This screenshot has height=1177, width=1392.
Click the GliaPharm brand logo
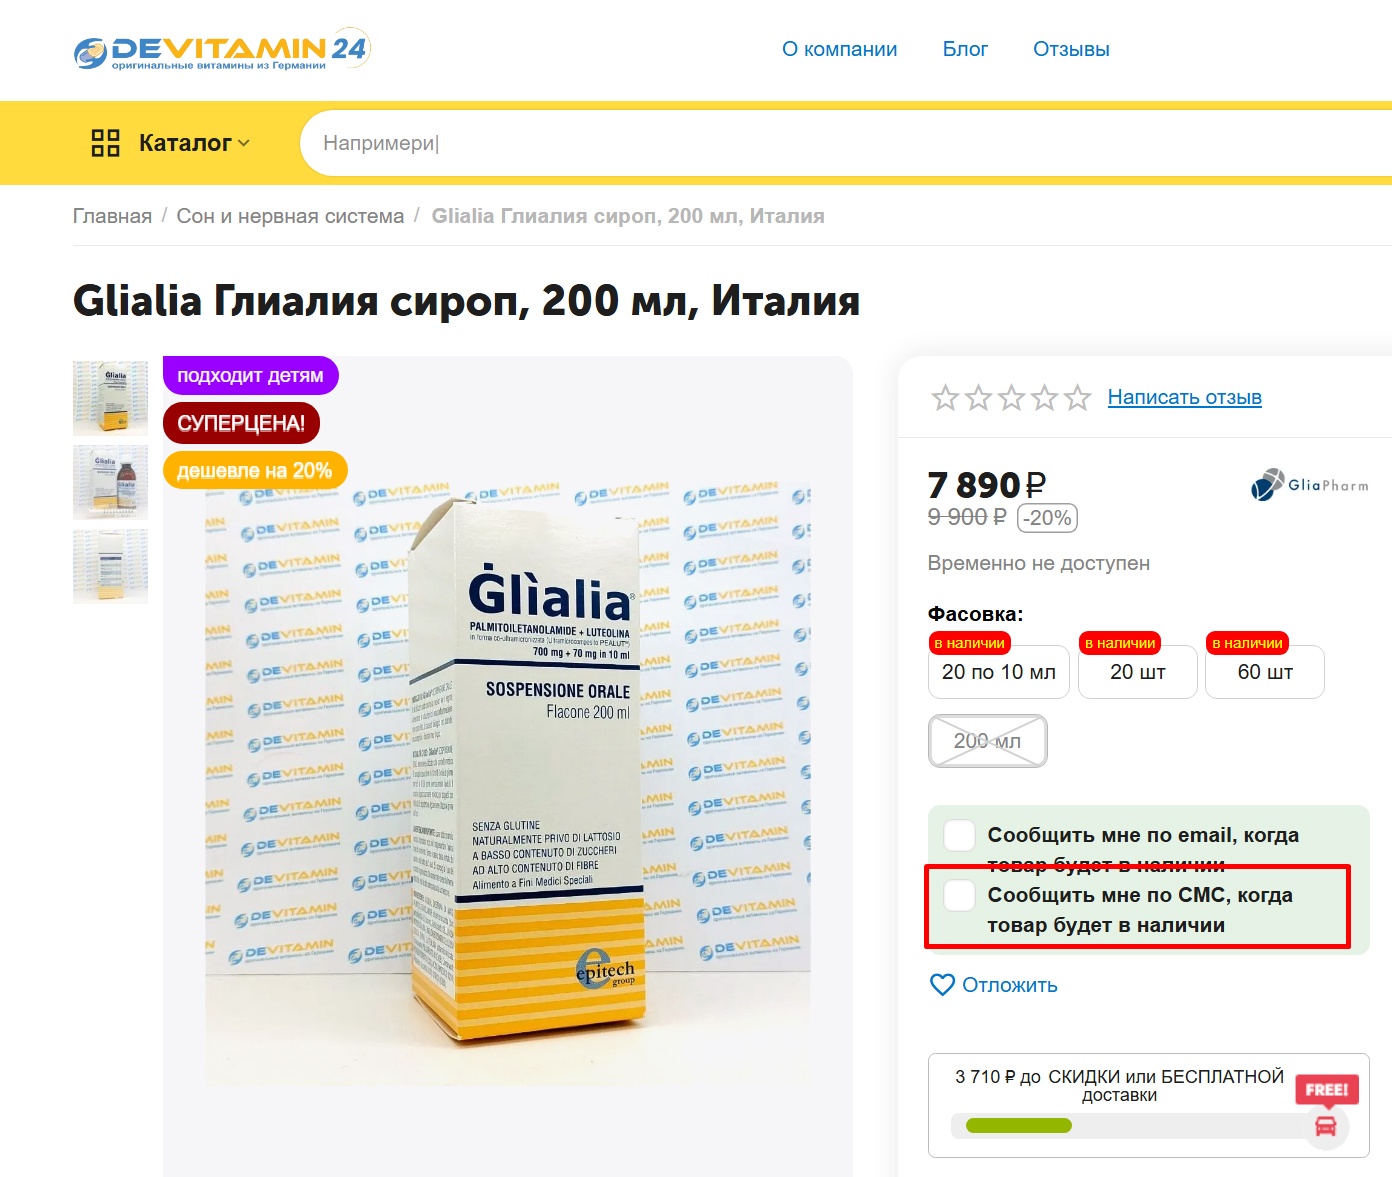tap(1309, 485)
